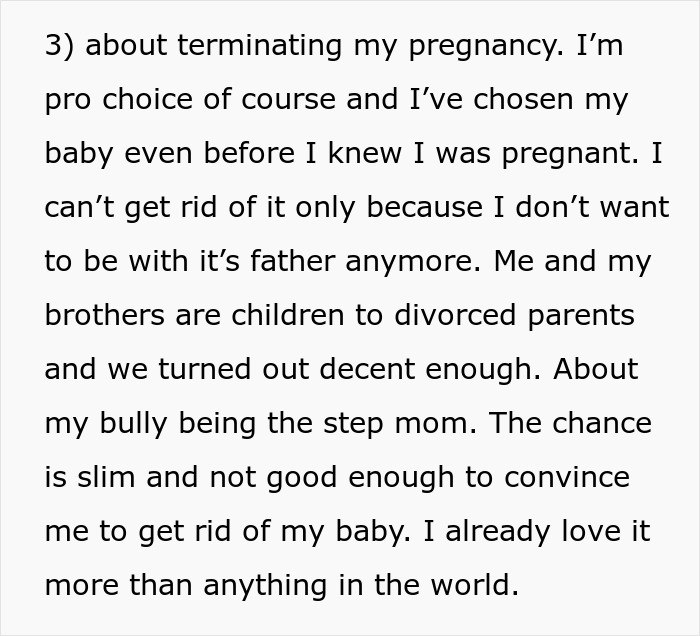The height and width of the screenshot is (636, 700).
Task: Click the word "pregnant" in third line
Action: point(575,155)
